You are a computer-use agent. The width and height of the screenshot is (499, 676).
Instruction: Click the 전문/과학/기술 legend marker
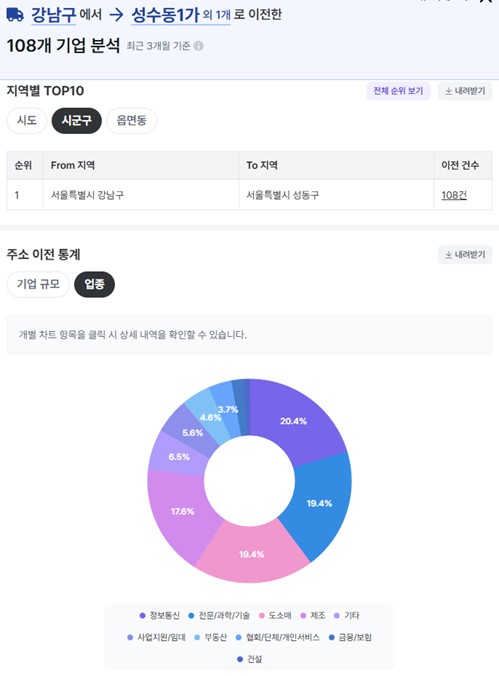pyautogui.click(x=191, y=616)
